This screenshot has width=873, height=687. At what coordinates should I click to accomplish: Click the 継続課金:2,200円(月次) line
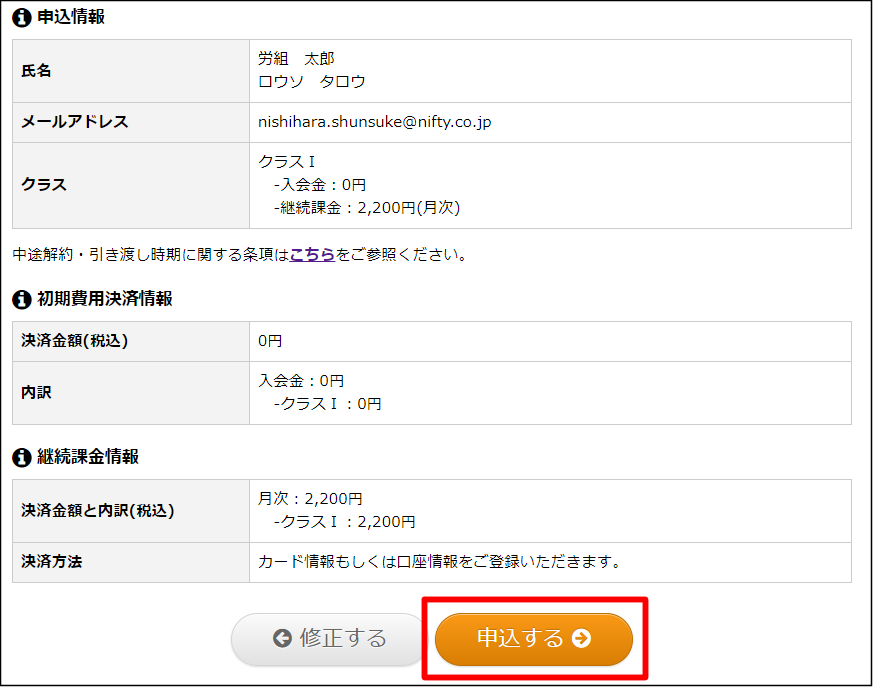[366, 208]
